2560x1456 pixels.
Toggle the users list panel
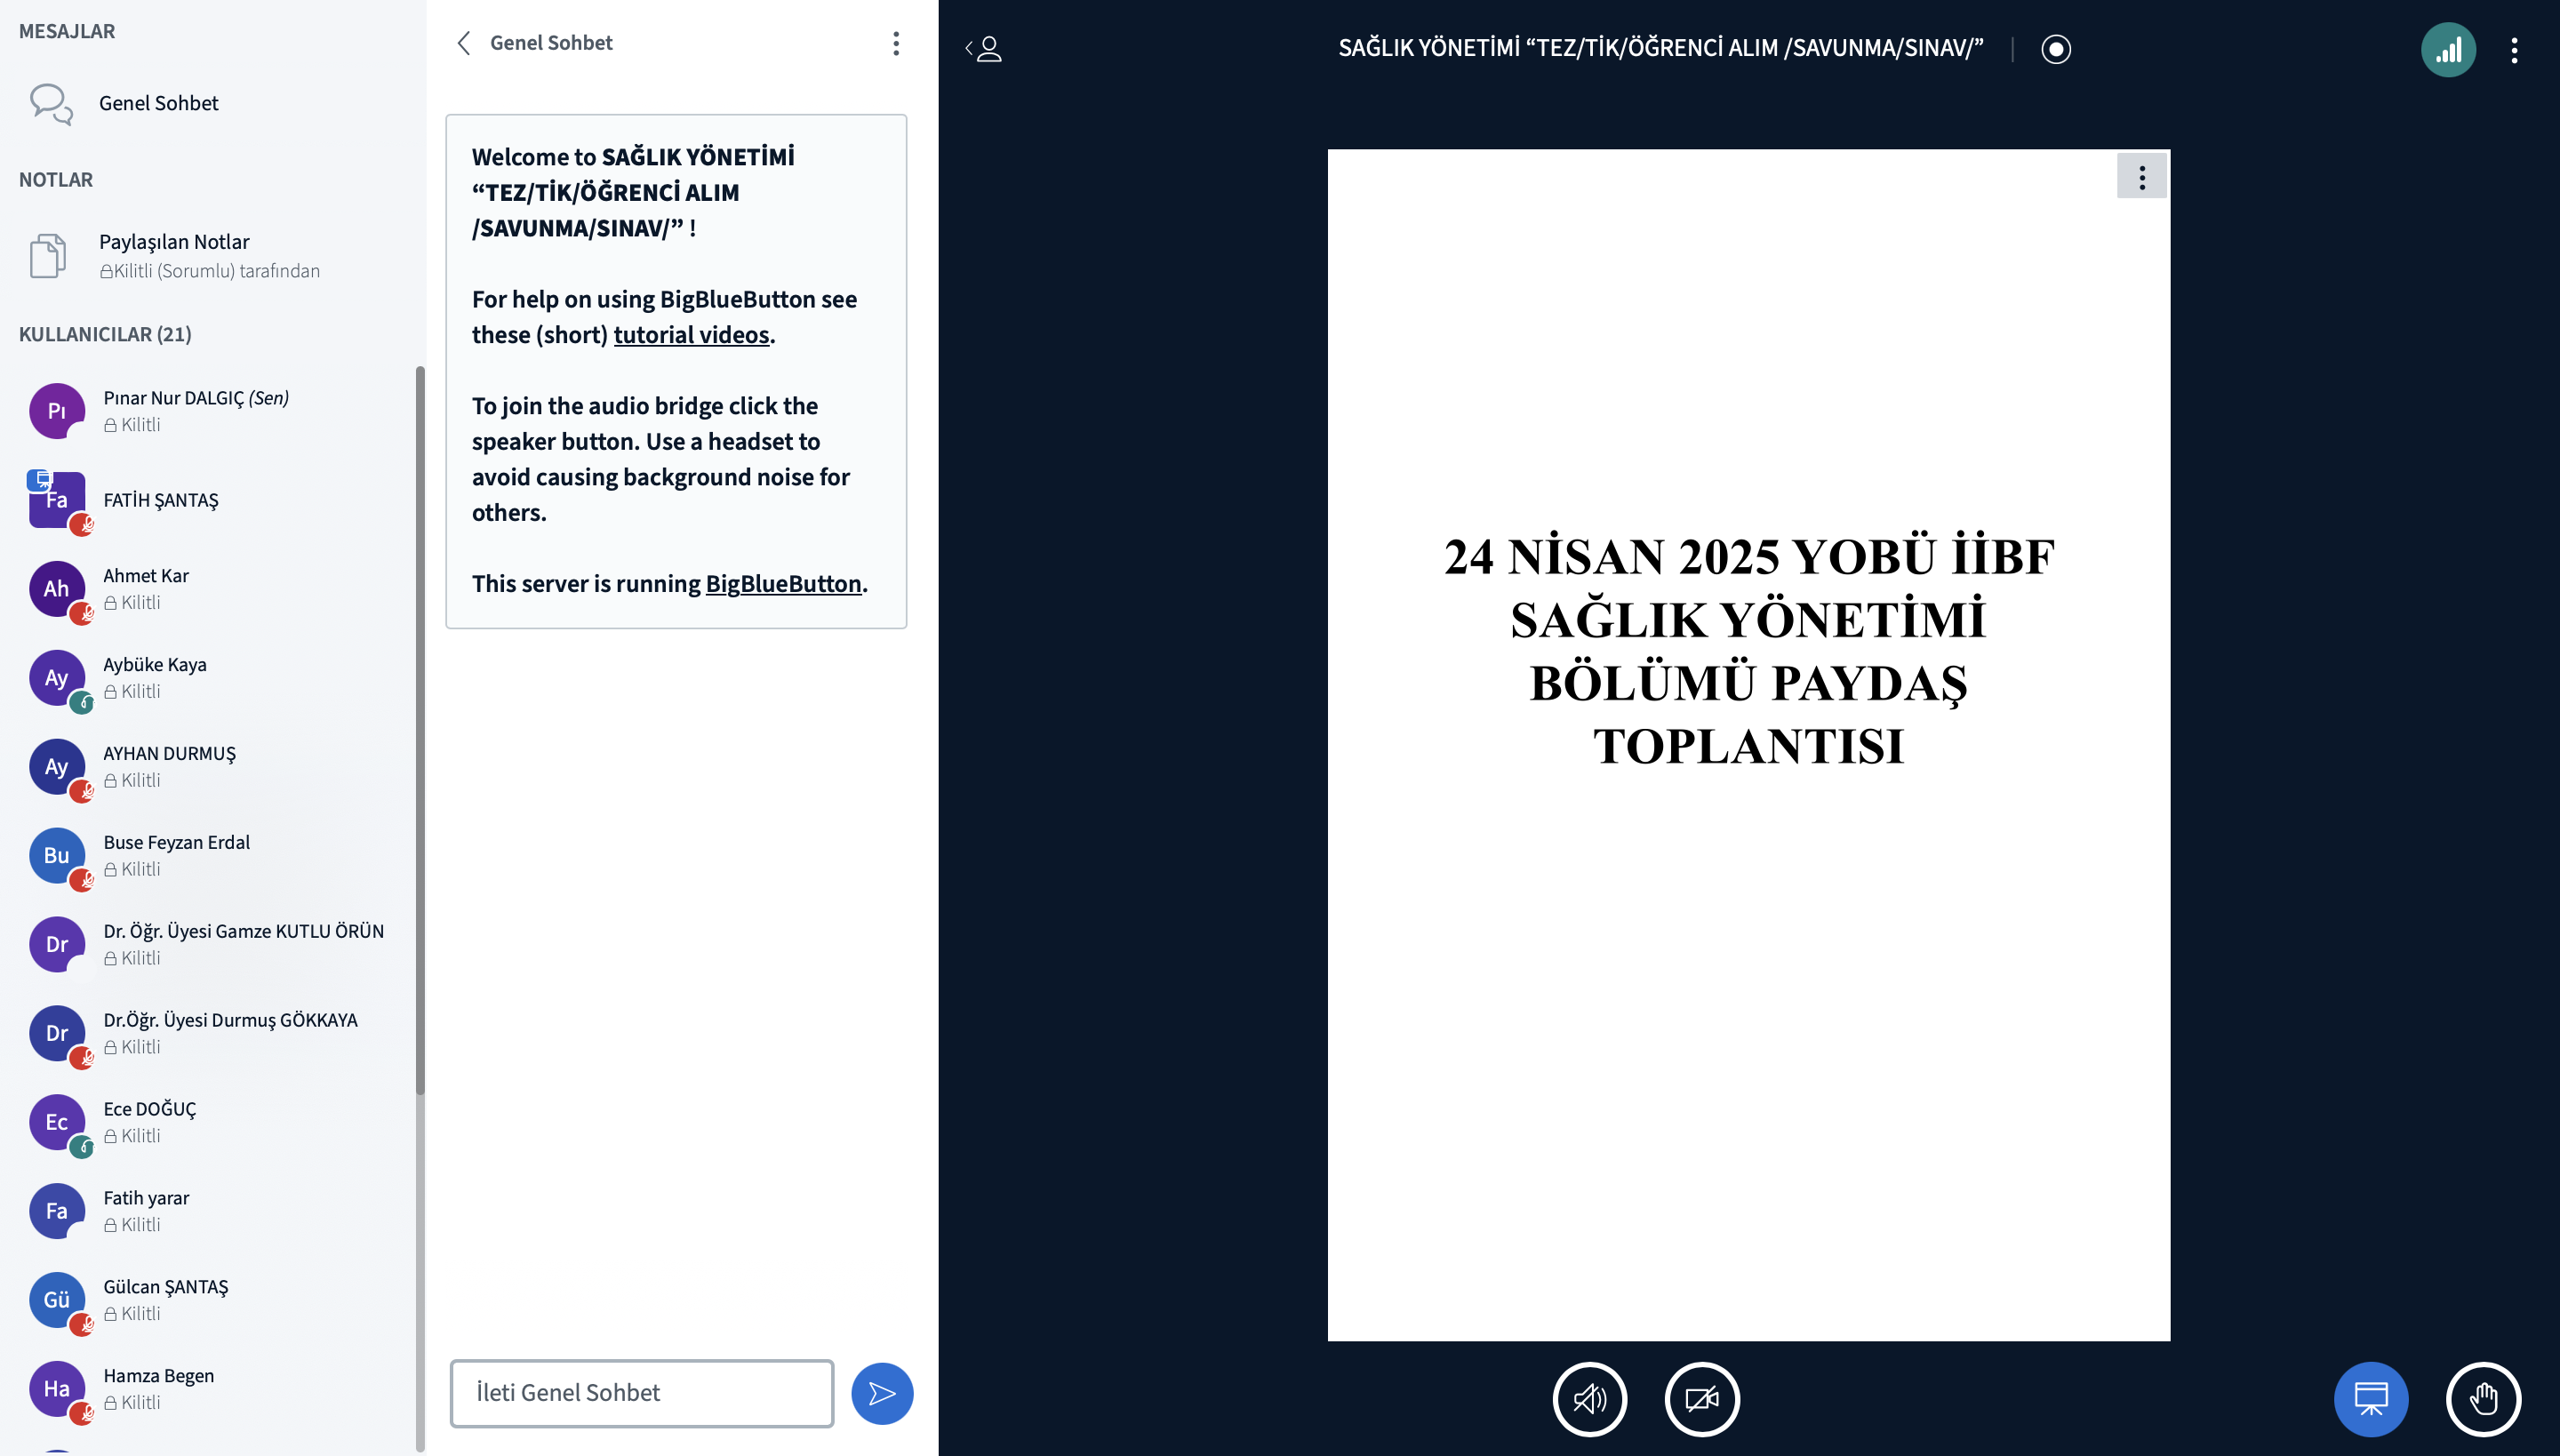point(984,48)
